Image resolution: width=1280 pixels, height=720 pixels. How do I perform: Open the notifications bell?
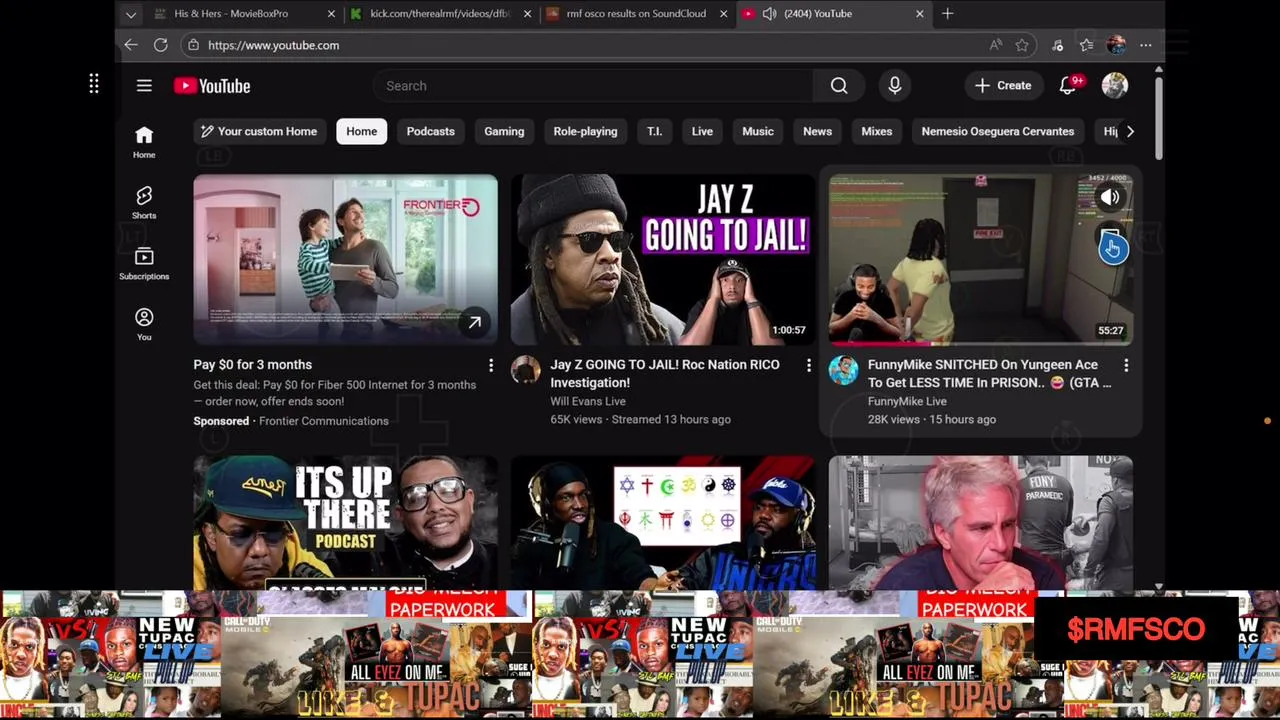pyautogui.click(x=1068, y=86)
